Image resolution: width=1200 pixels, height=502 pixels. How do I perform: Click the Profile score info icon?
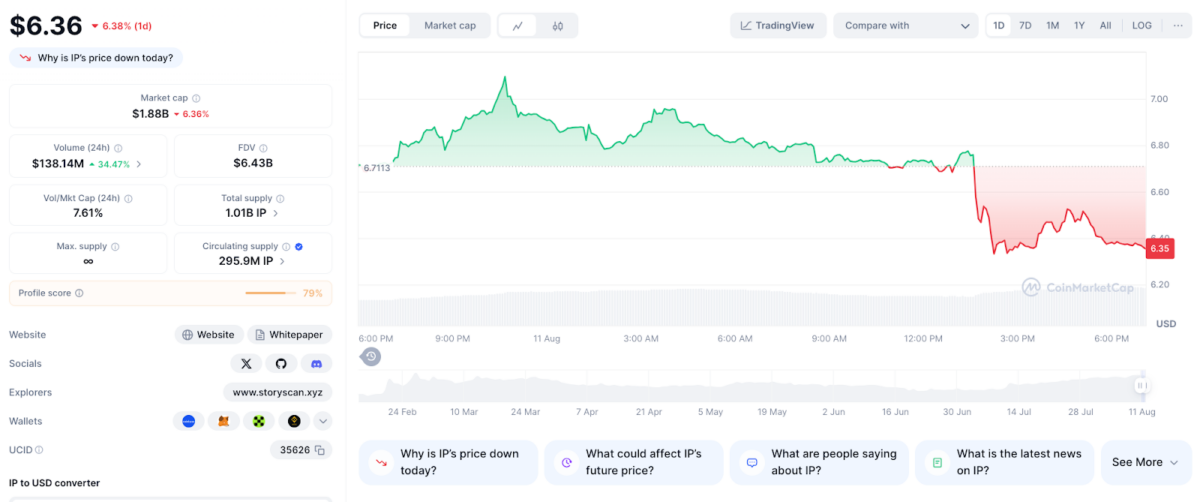click(79, 293)
